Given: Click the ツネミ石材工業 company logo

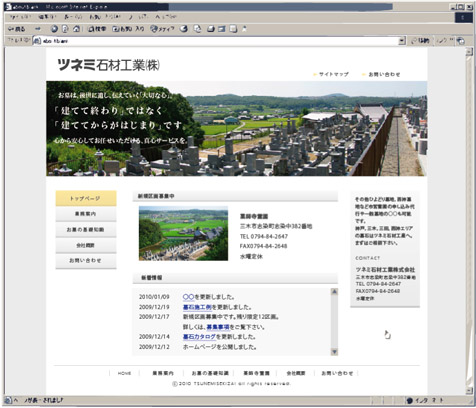Looking at the screenshot, I should click(109, 65).
